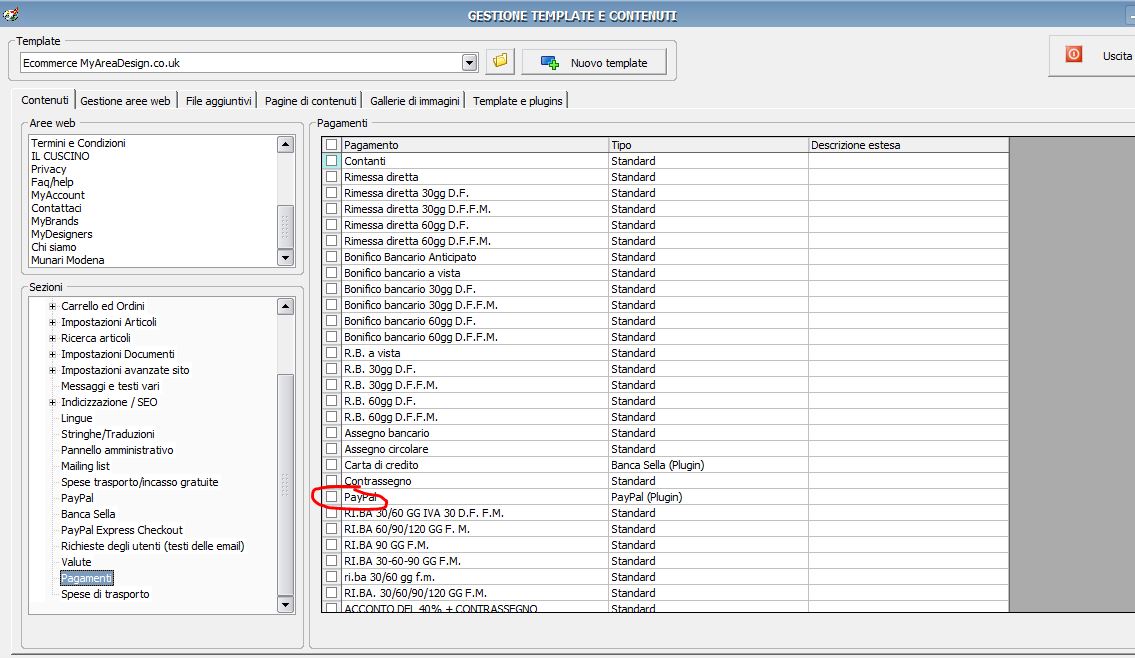The height and width of the screenshot is (658, 1135).
Task: Open the Template e plugins tab
Action: pos(518,101)
